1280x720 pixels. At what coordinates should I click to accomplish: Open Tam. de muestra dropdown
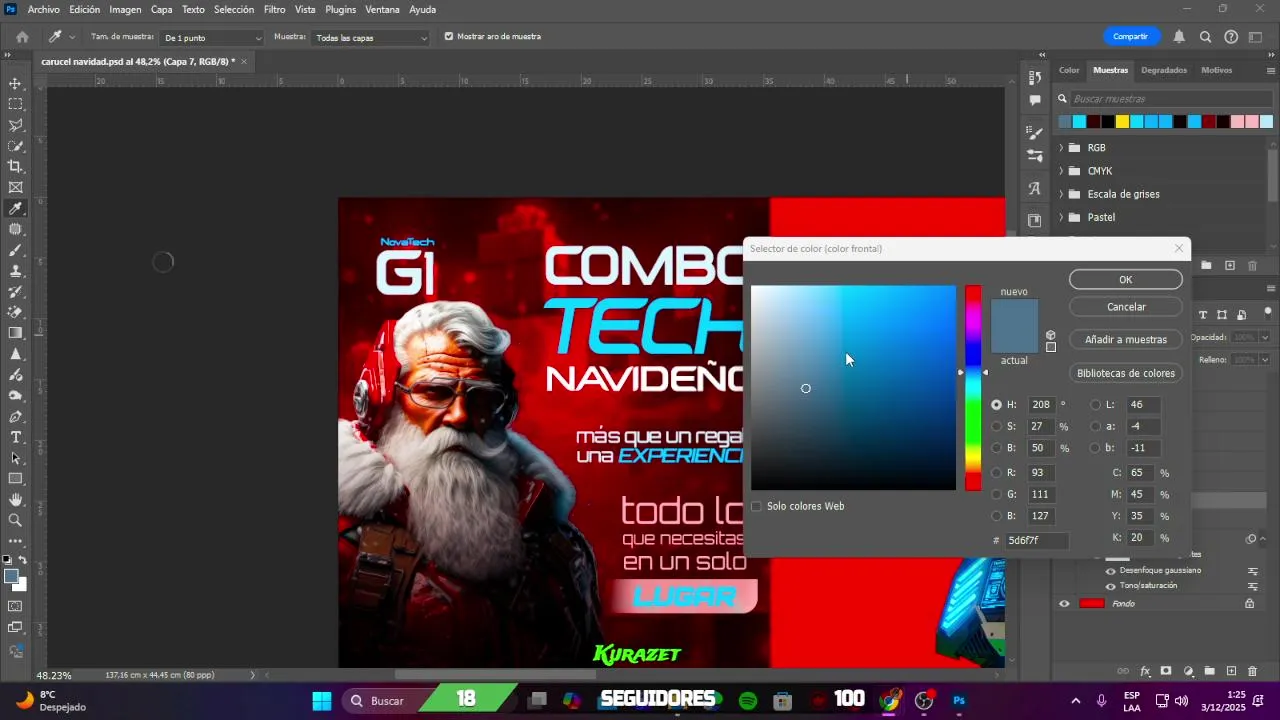212,38
